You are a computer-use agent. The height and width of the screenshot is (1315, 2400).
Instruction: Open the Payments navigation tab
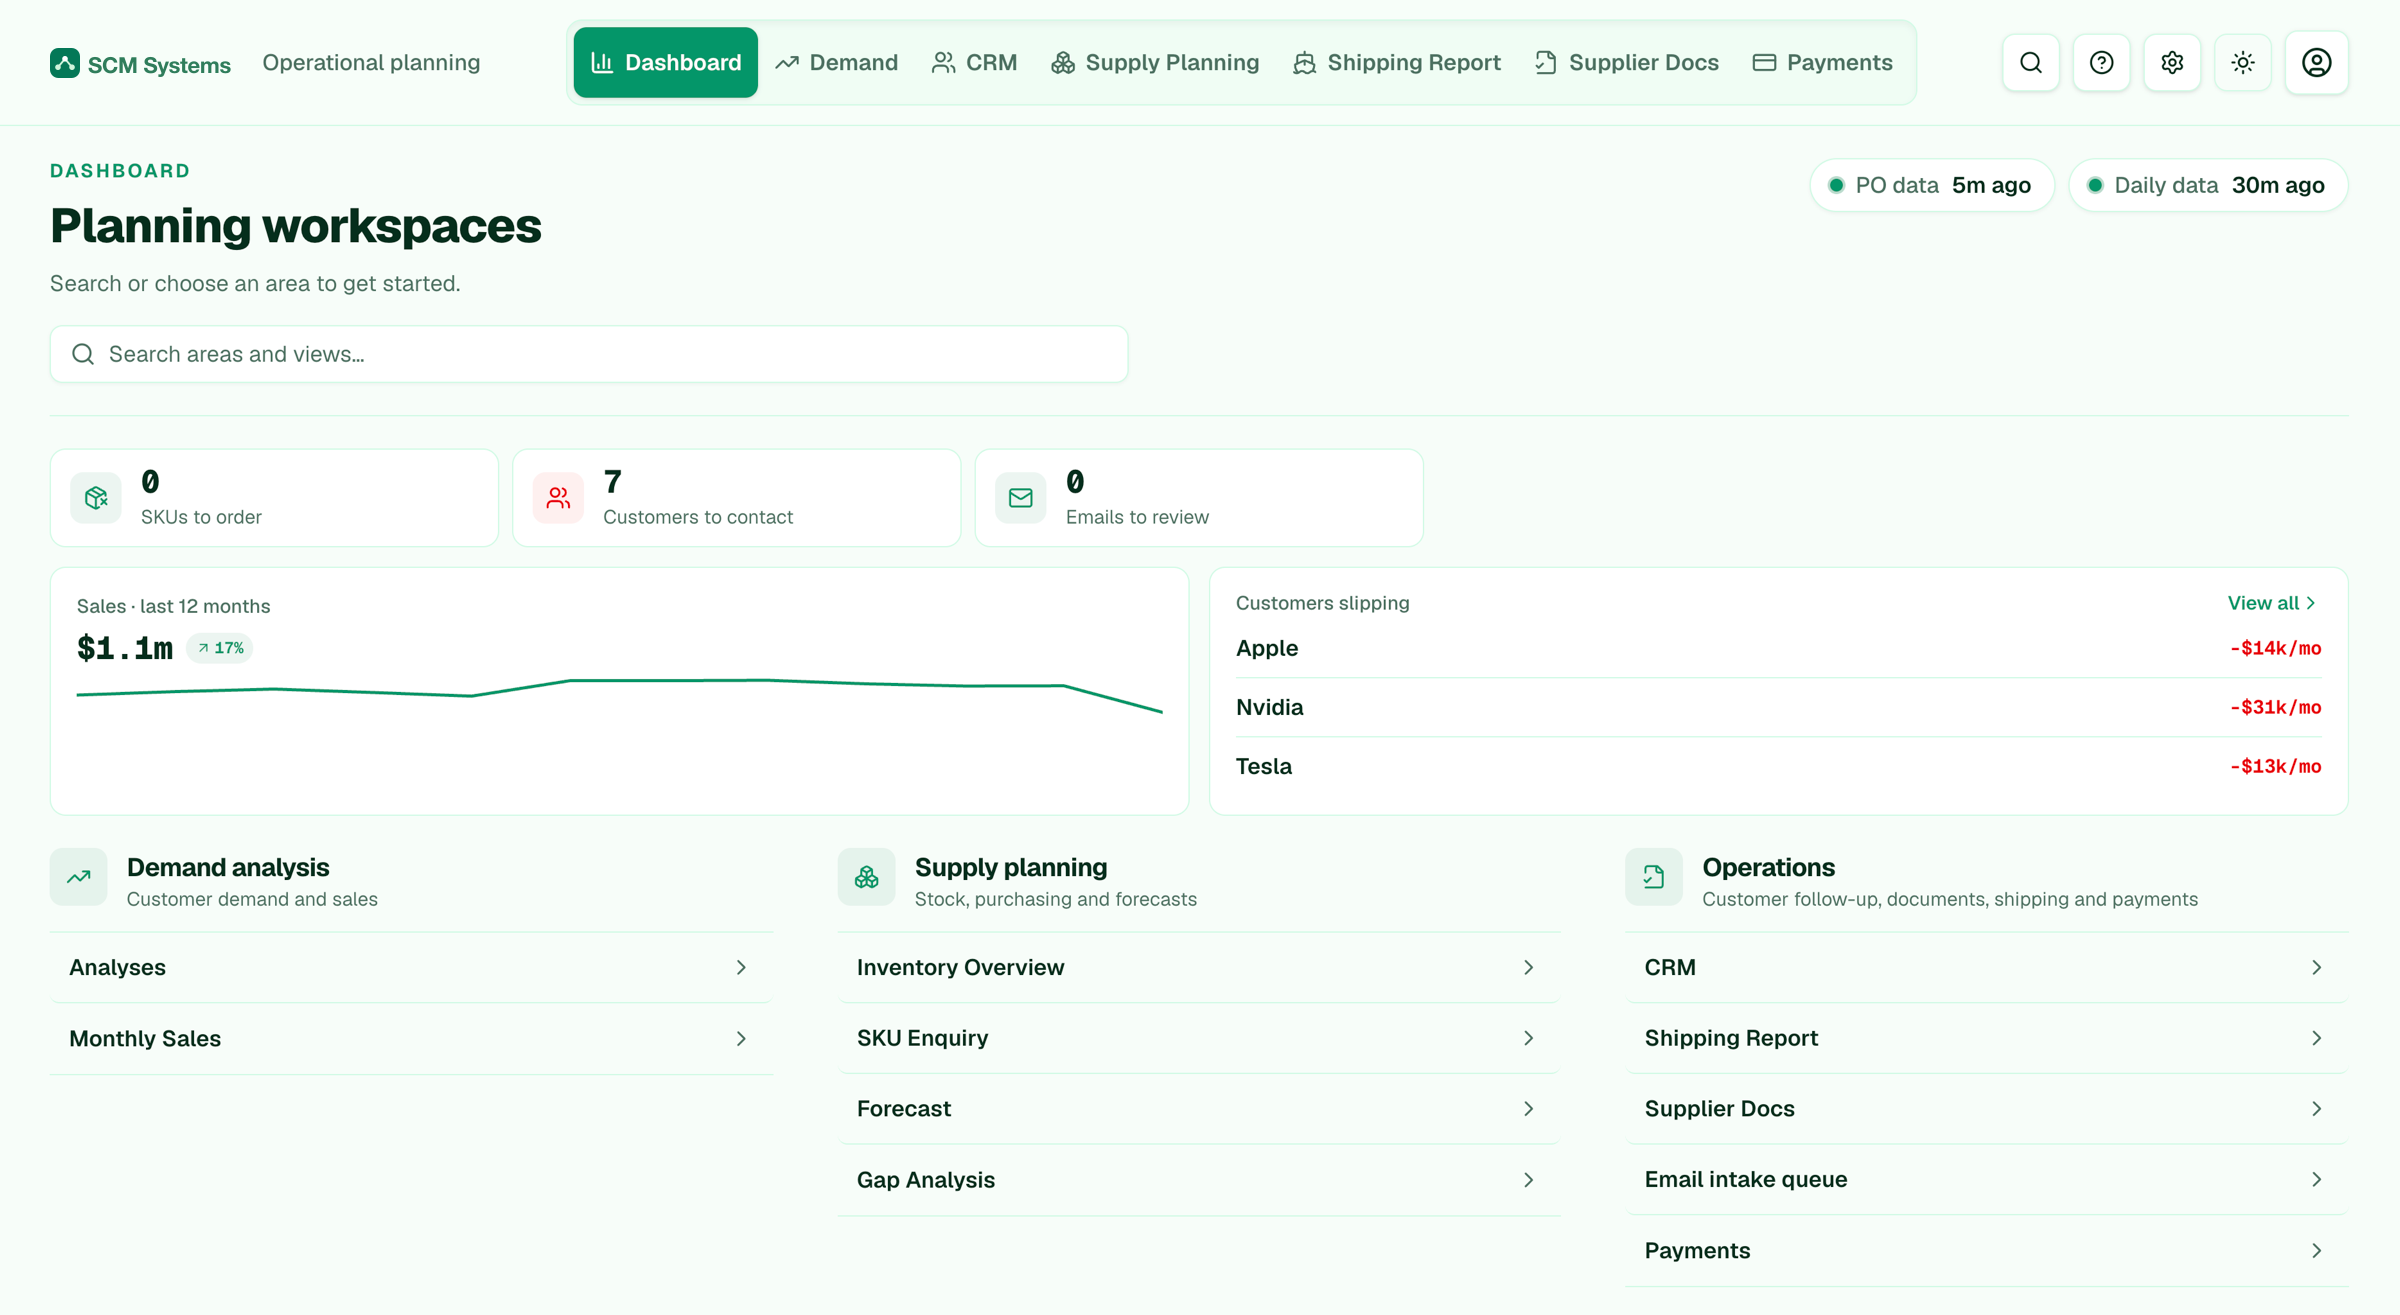1823,63
